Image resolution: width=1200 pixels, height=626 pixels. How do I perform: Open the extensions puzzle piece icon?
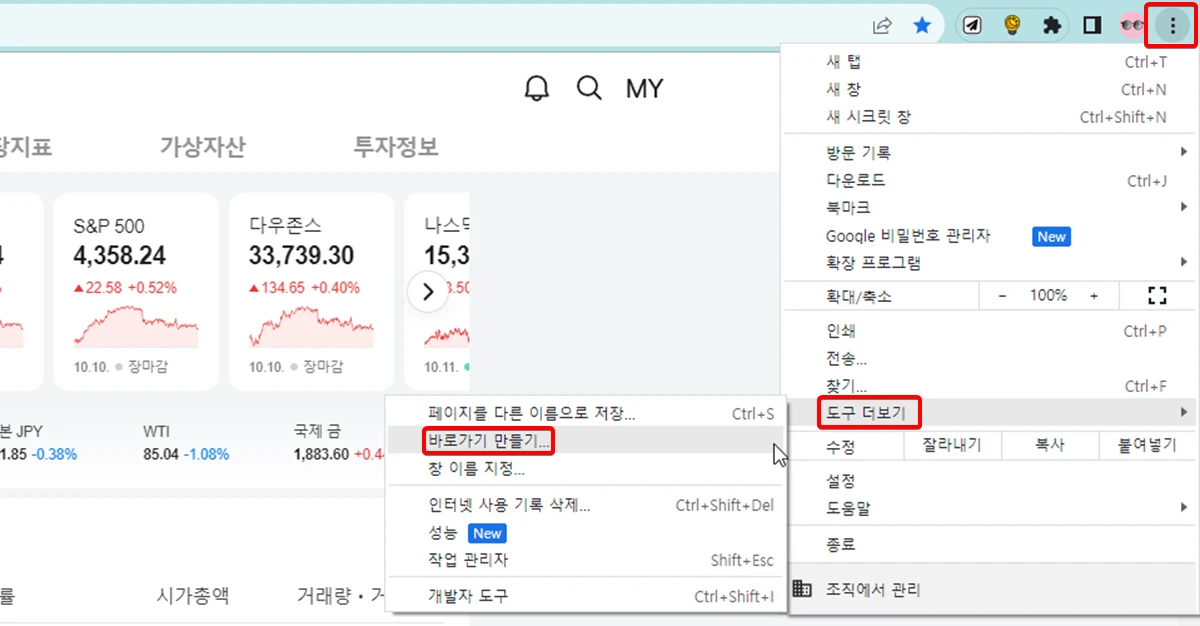(1052, 25)
